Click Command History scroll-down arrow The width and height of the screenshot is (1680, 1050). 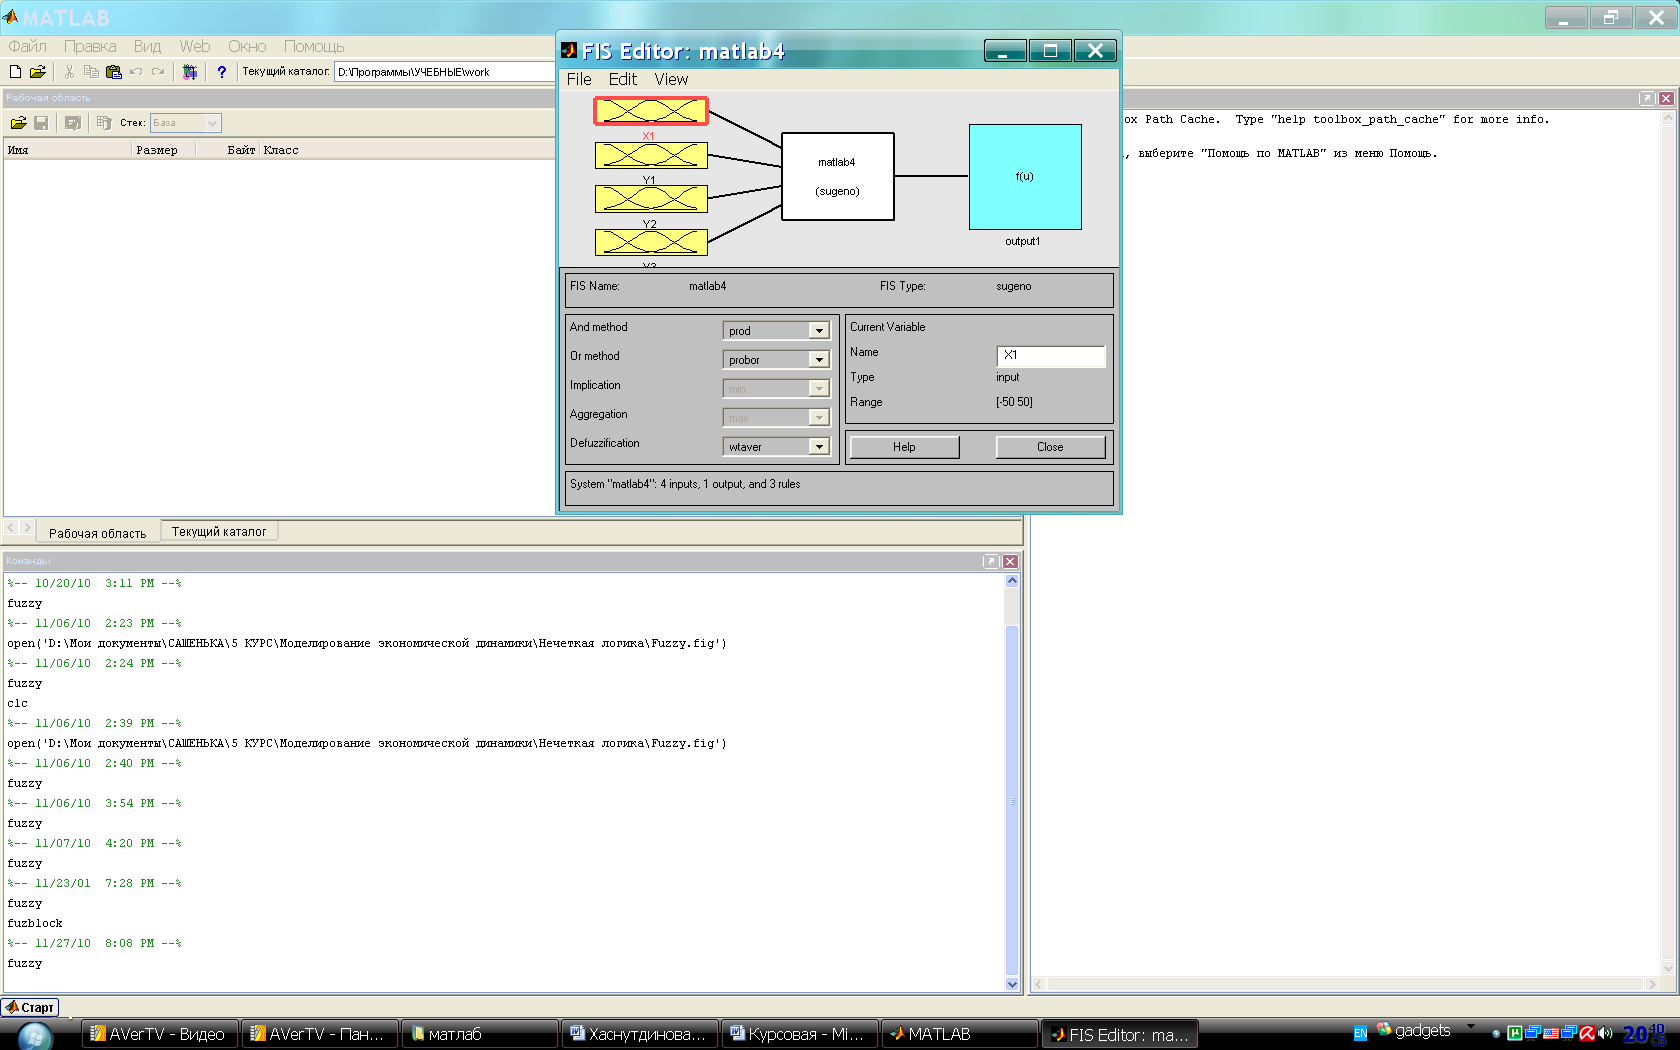1012,984
